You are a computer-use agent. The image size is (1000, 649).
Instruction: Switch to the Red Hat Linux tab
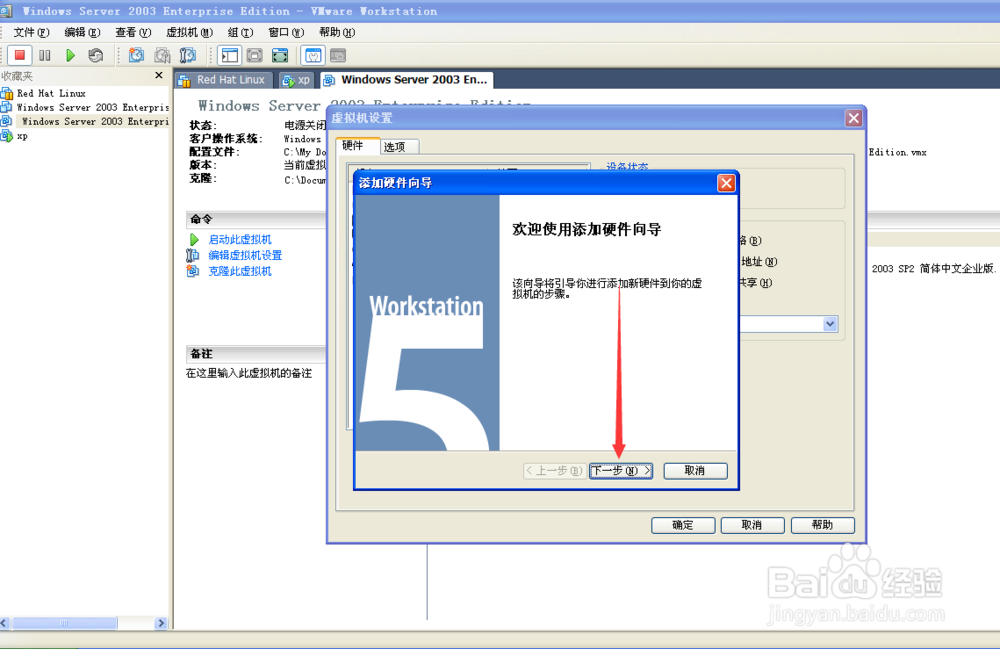223,80
